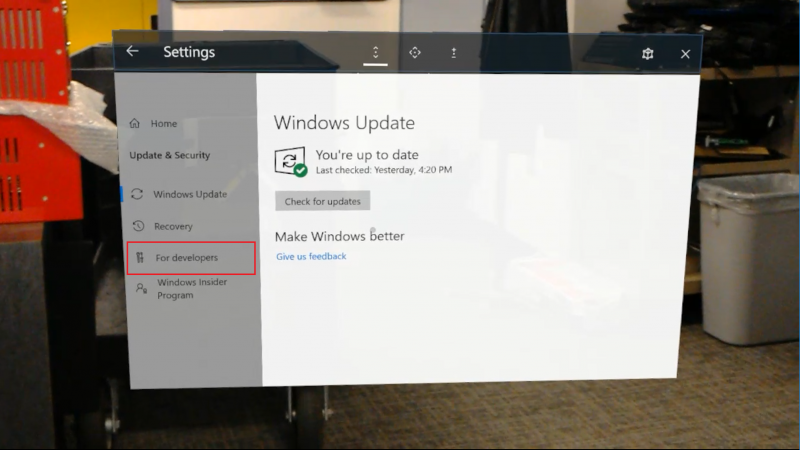Click the "You're up to date" text
The height and width of the screenshot is (450, 800).
point(367,155)
